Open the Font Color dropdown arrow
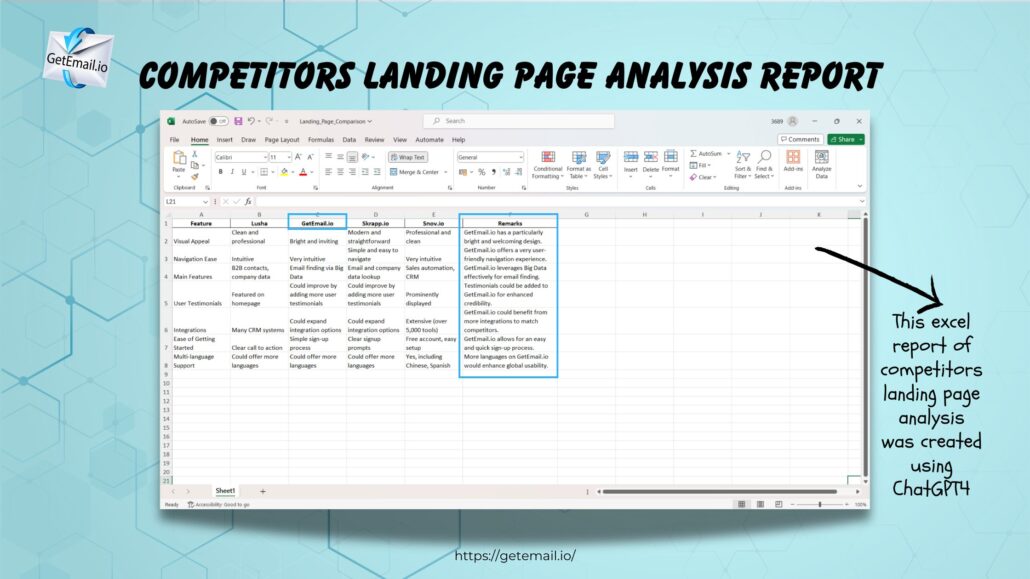Viewport: 1030px width, 579px height. (310, 172)
